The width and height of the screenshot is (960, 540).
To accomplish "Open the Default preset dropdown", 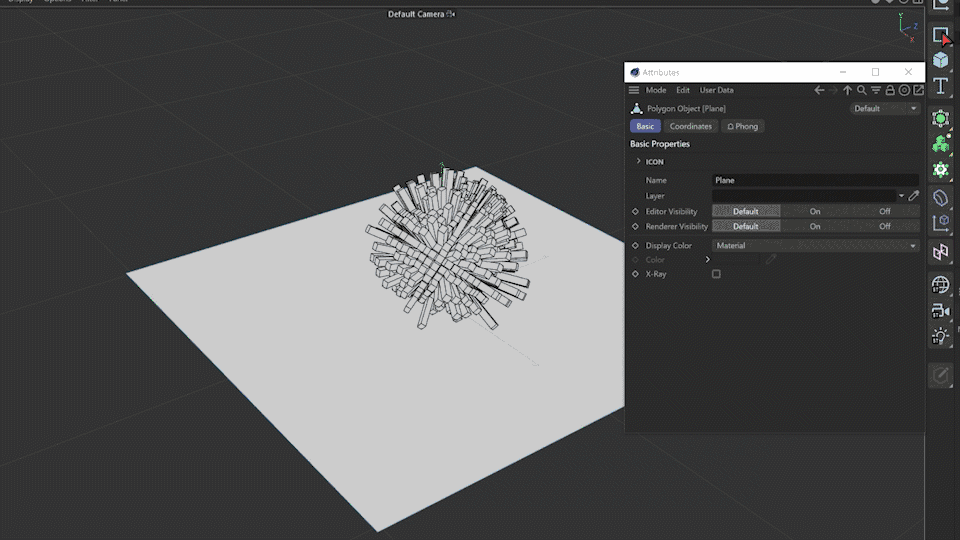I will point(884,108).
